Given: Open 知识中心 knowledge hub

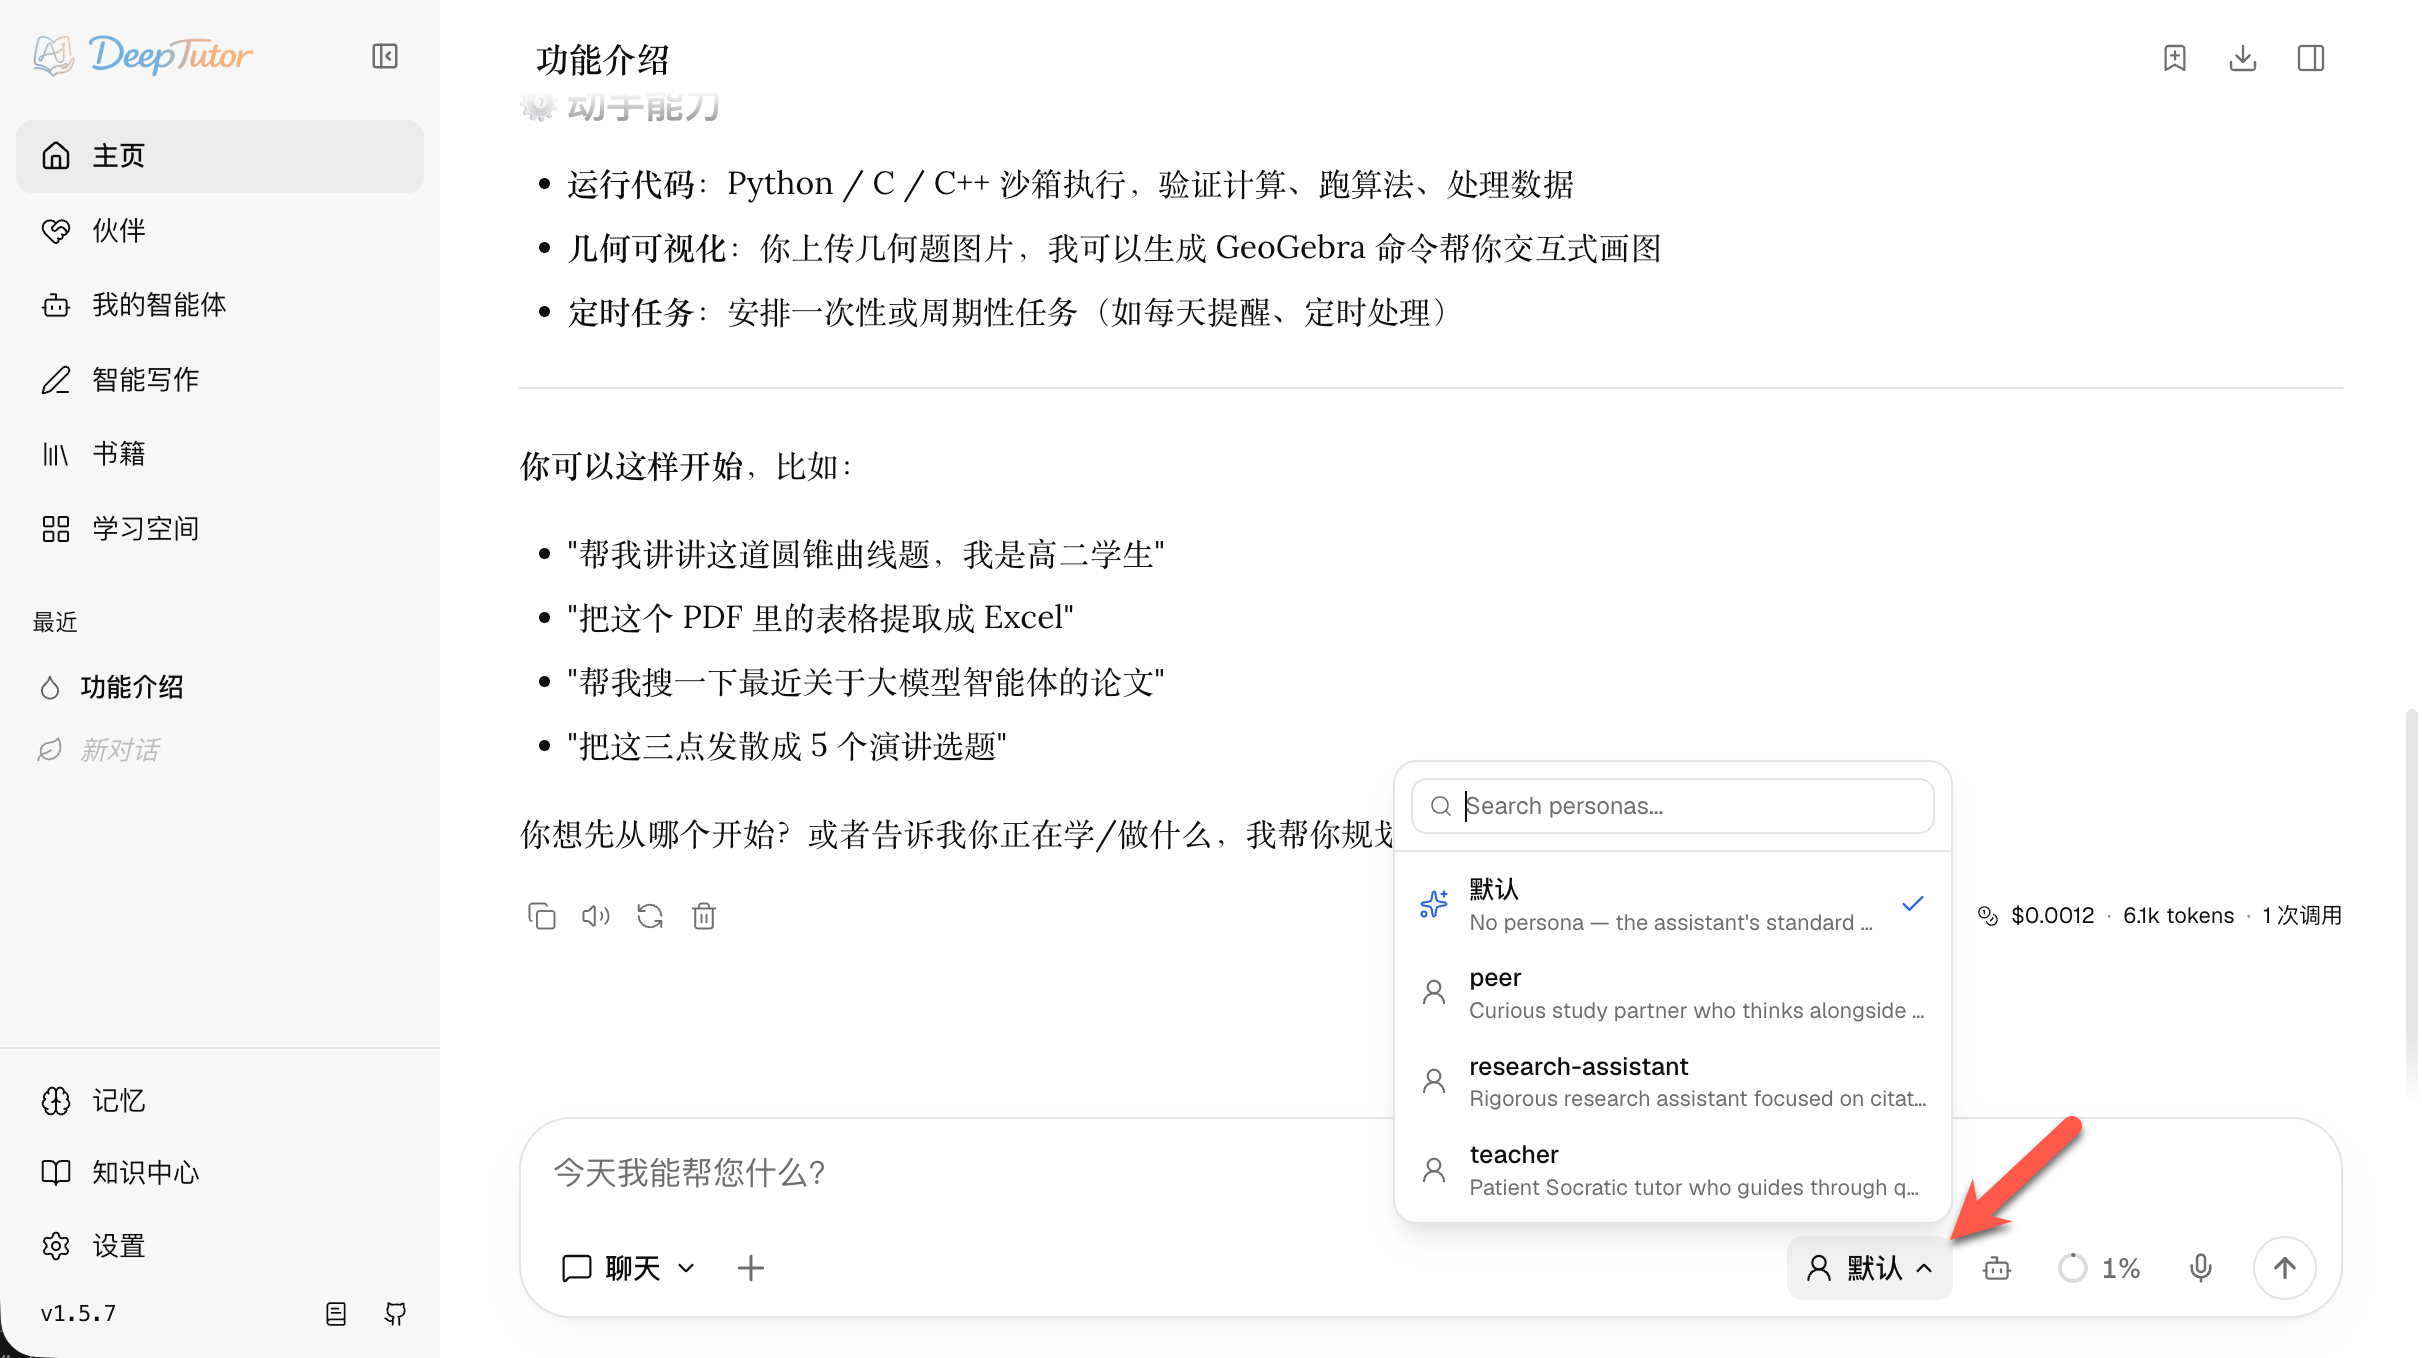Looking at the screenshot, I should (220, 1173).
